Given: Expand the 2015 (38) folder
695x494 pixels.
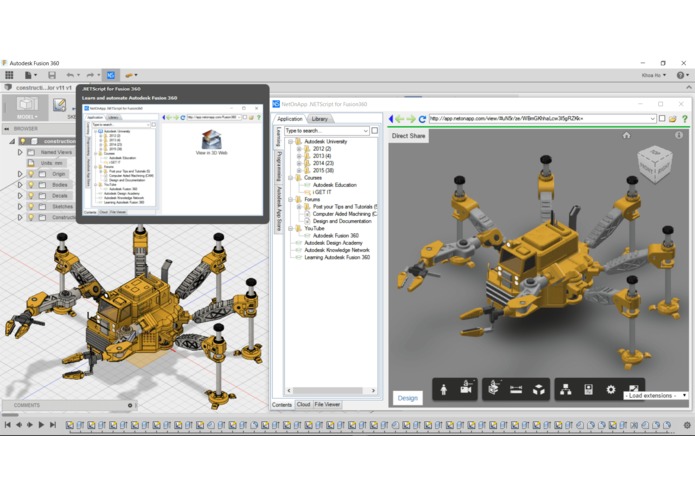Looking at the screenshot, I should (x=299, y=171).
